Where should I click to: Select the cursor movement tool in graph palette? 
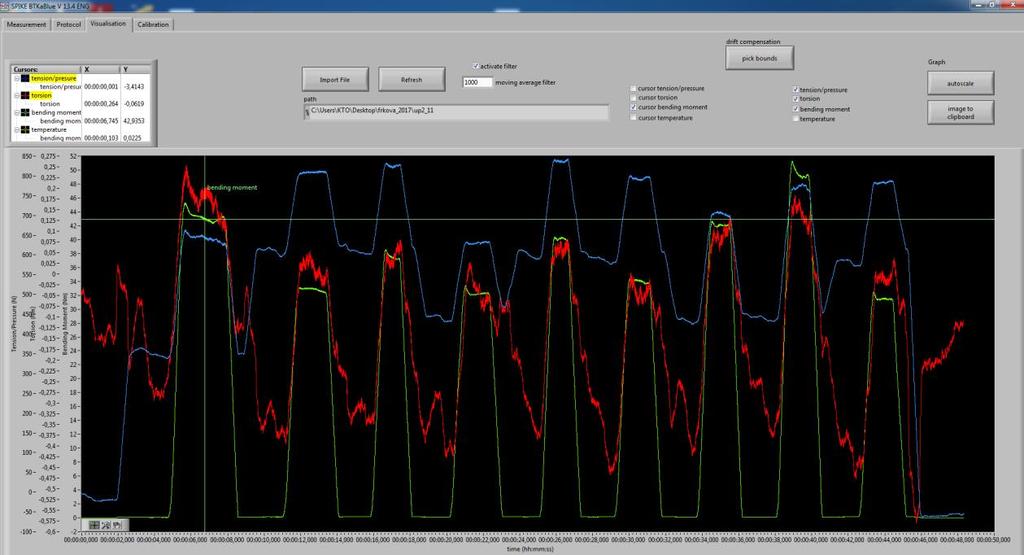coord(95,525)
